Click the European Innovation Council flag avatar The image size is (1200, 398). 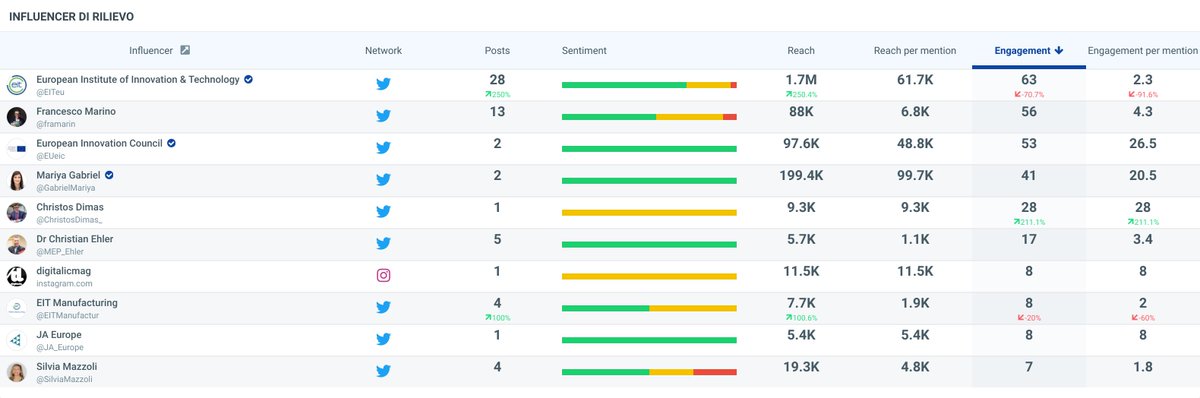(x=16, y=148)
